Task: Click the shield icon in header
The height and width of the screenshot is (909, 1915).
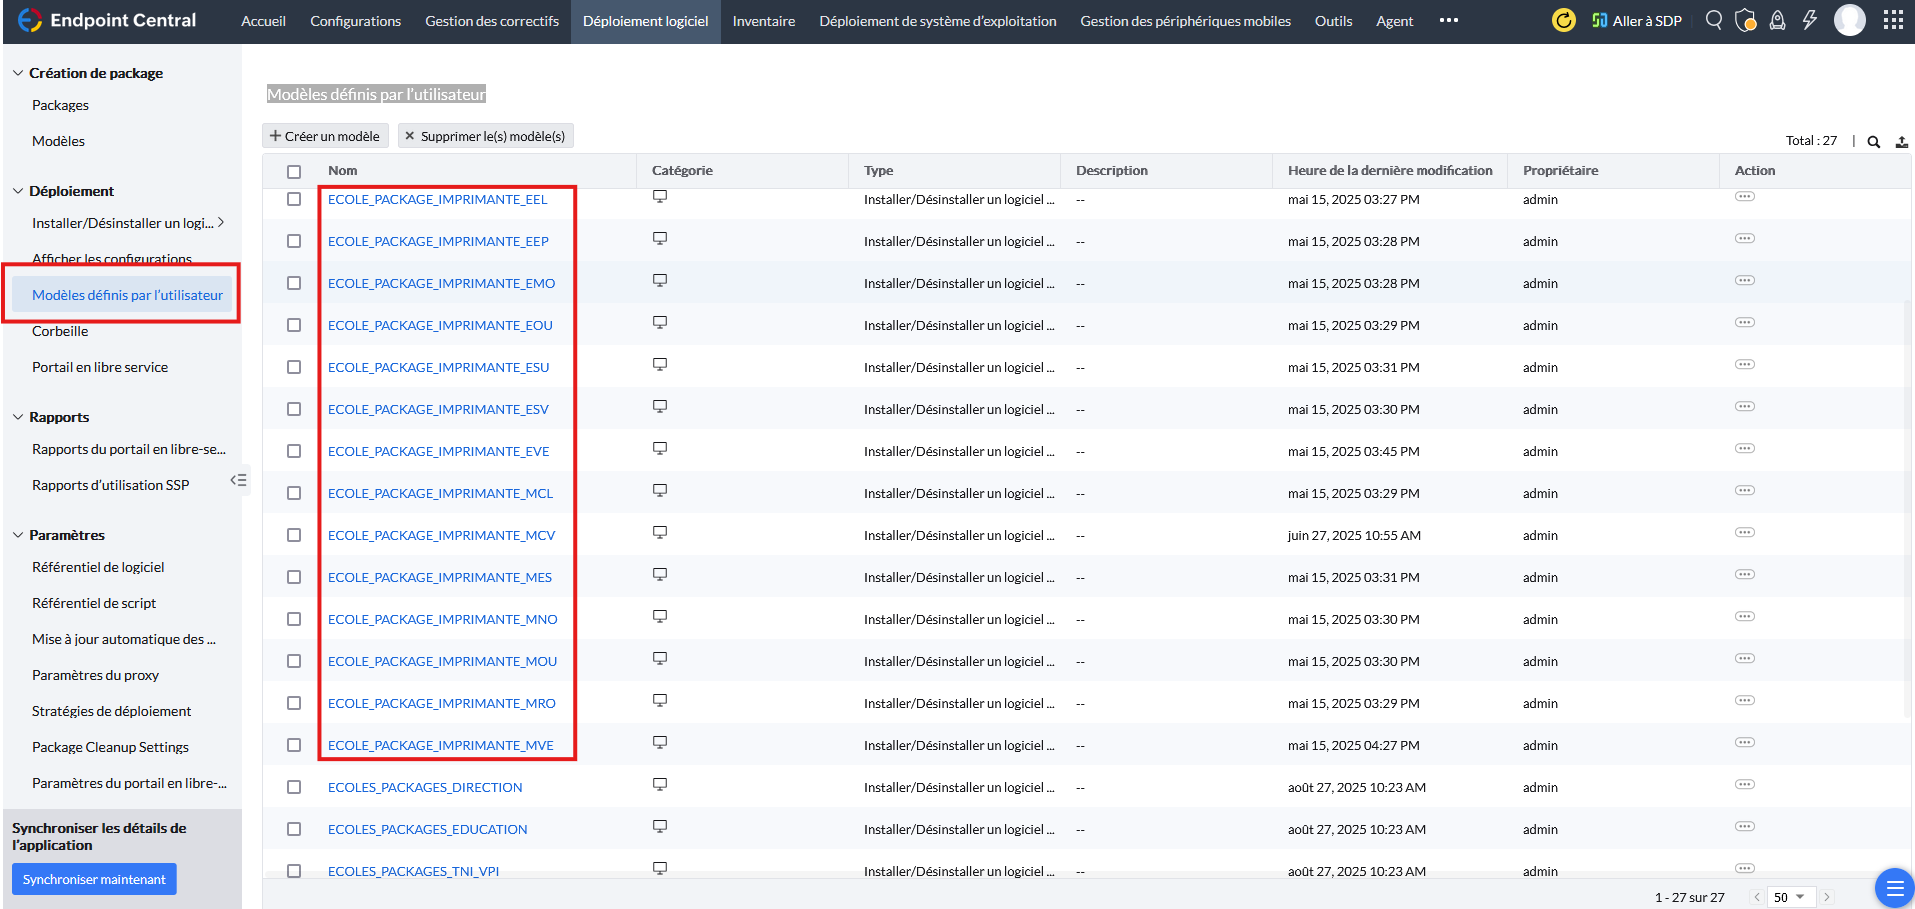Action: pyautogui.click(x=1746, y=20)
